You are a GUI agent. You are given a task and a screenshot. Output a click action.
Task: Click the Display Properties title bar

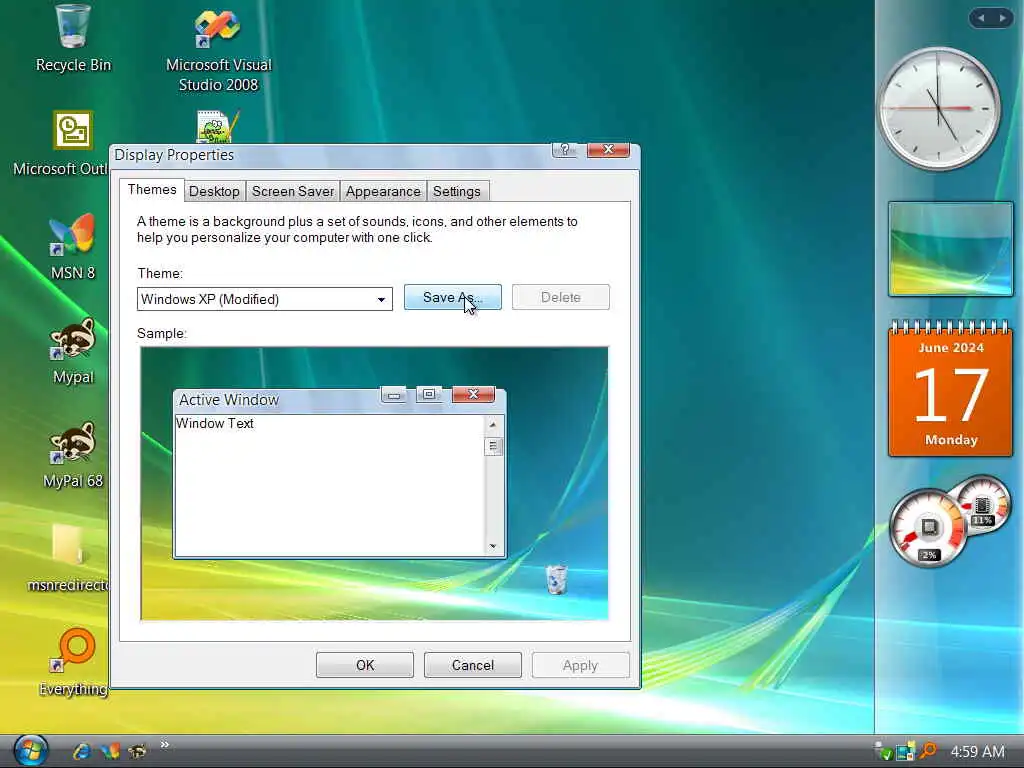[330, 155]
